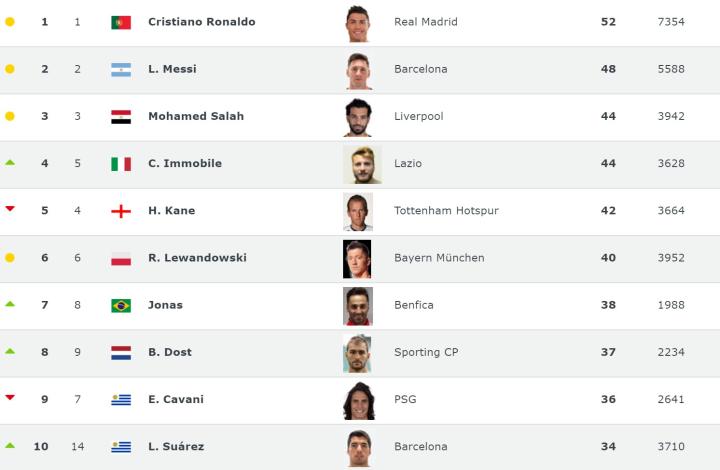Click the Brazil flag beside Jonas
Viewport: 720px width, 470px height.
(121, 305)
